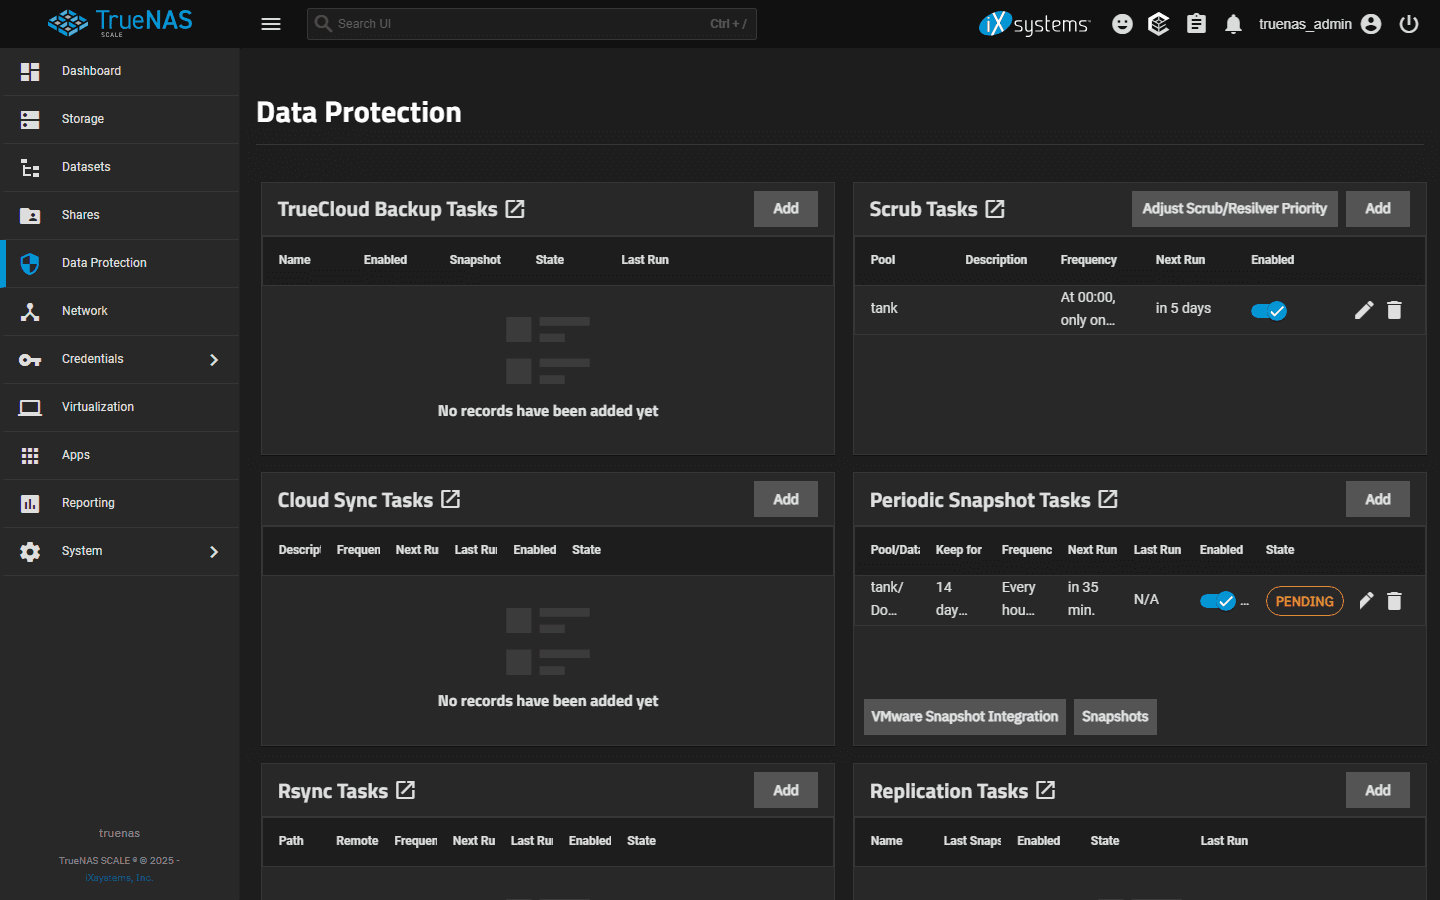The width and height of the screenshot is (1440, 900).
Task: Click the search magnifier icon
Action: tap(323, 23)
